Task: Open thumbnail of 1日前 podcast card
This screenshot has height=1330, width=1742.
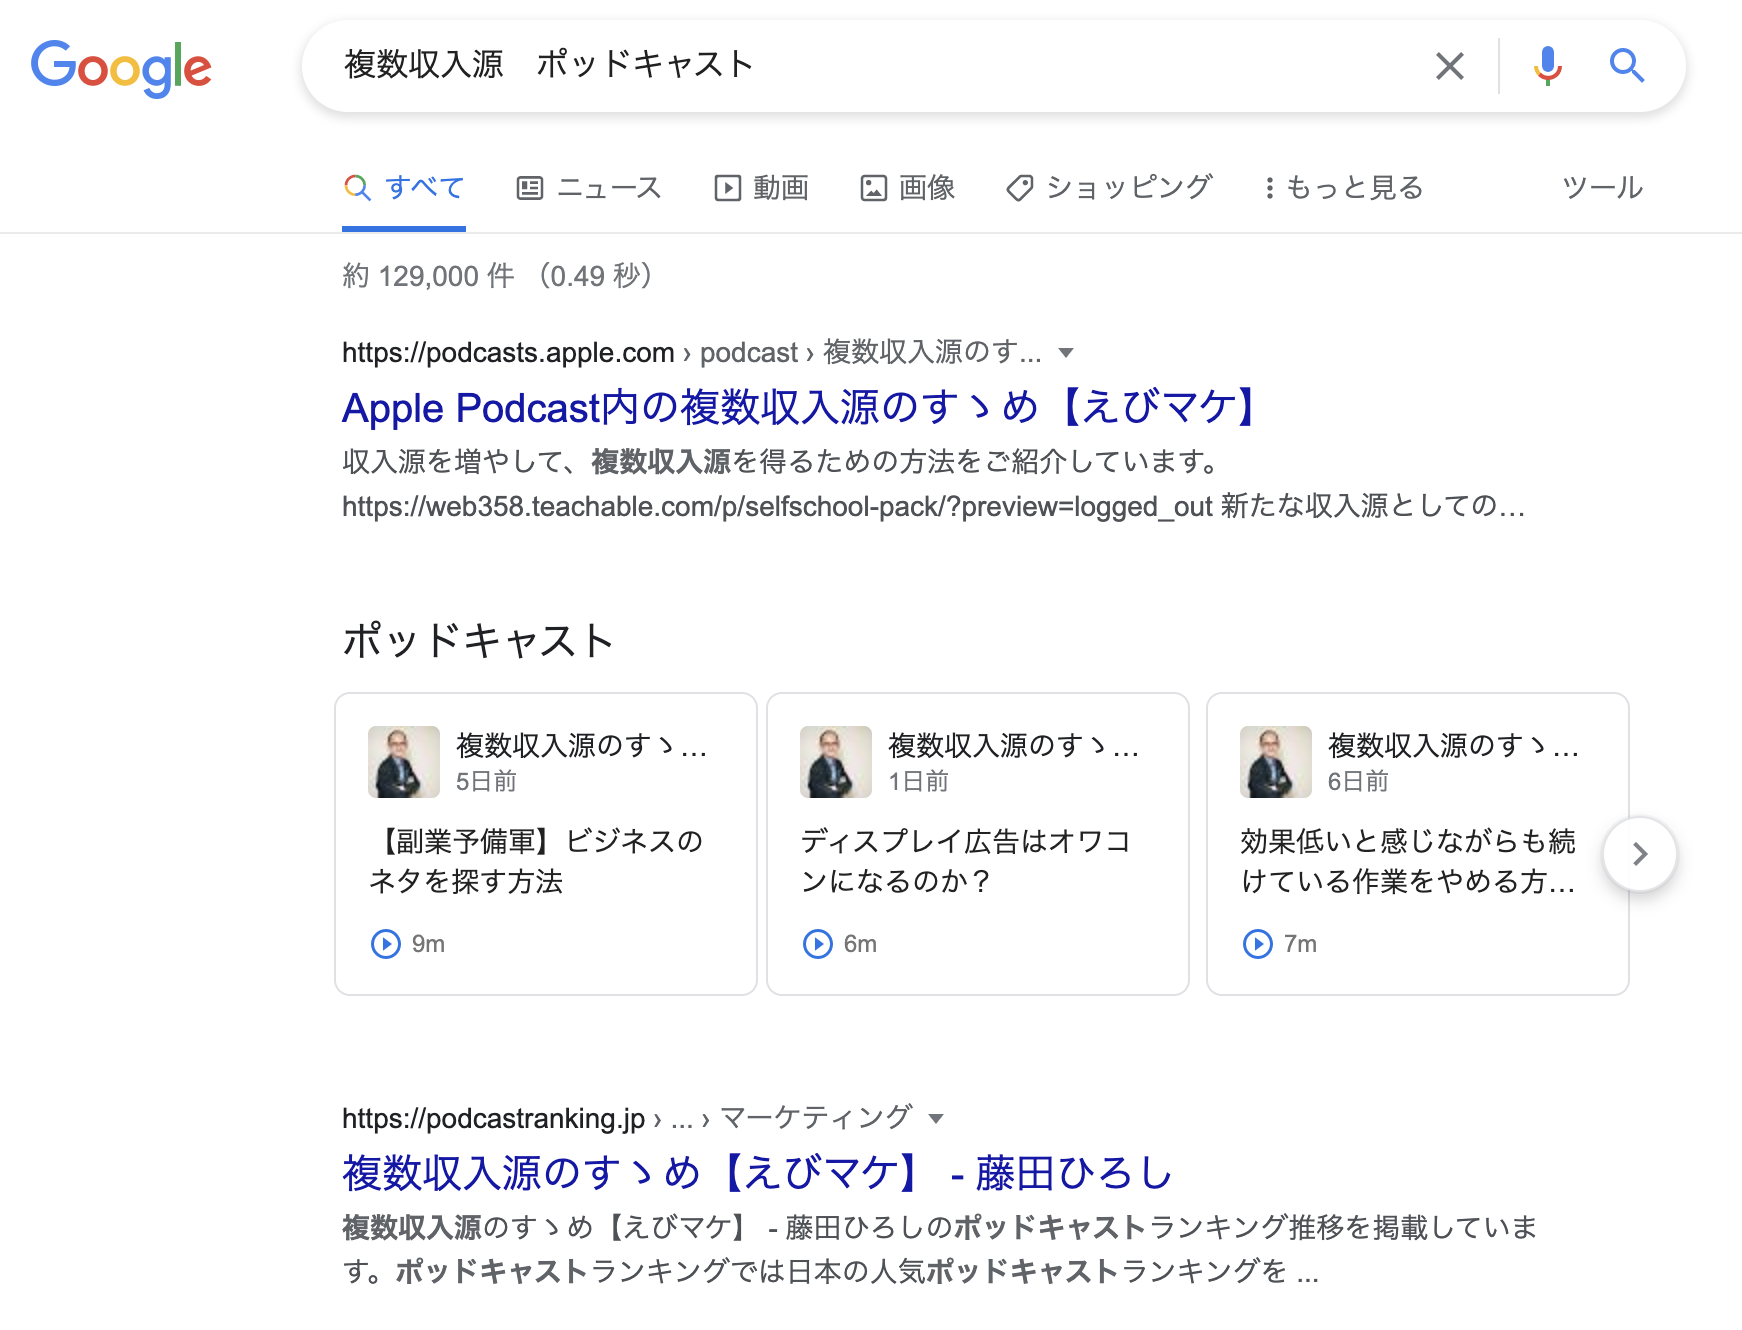Action: tap(836, 762)
